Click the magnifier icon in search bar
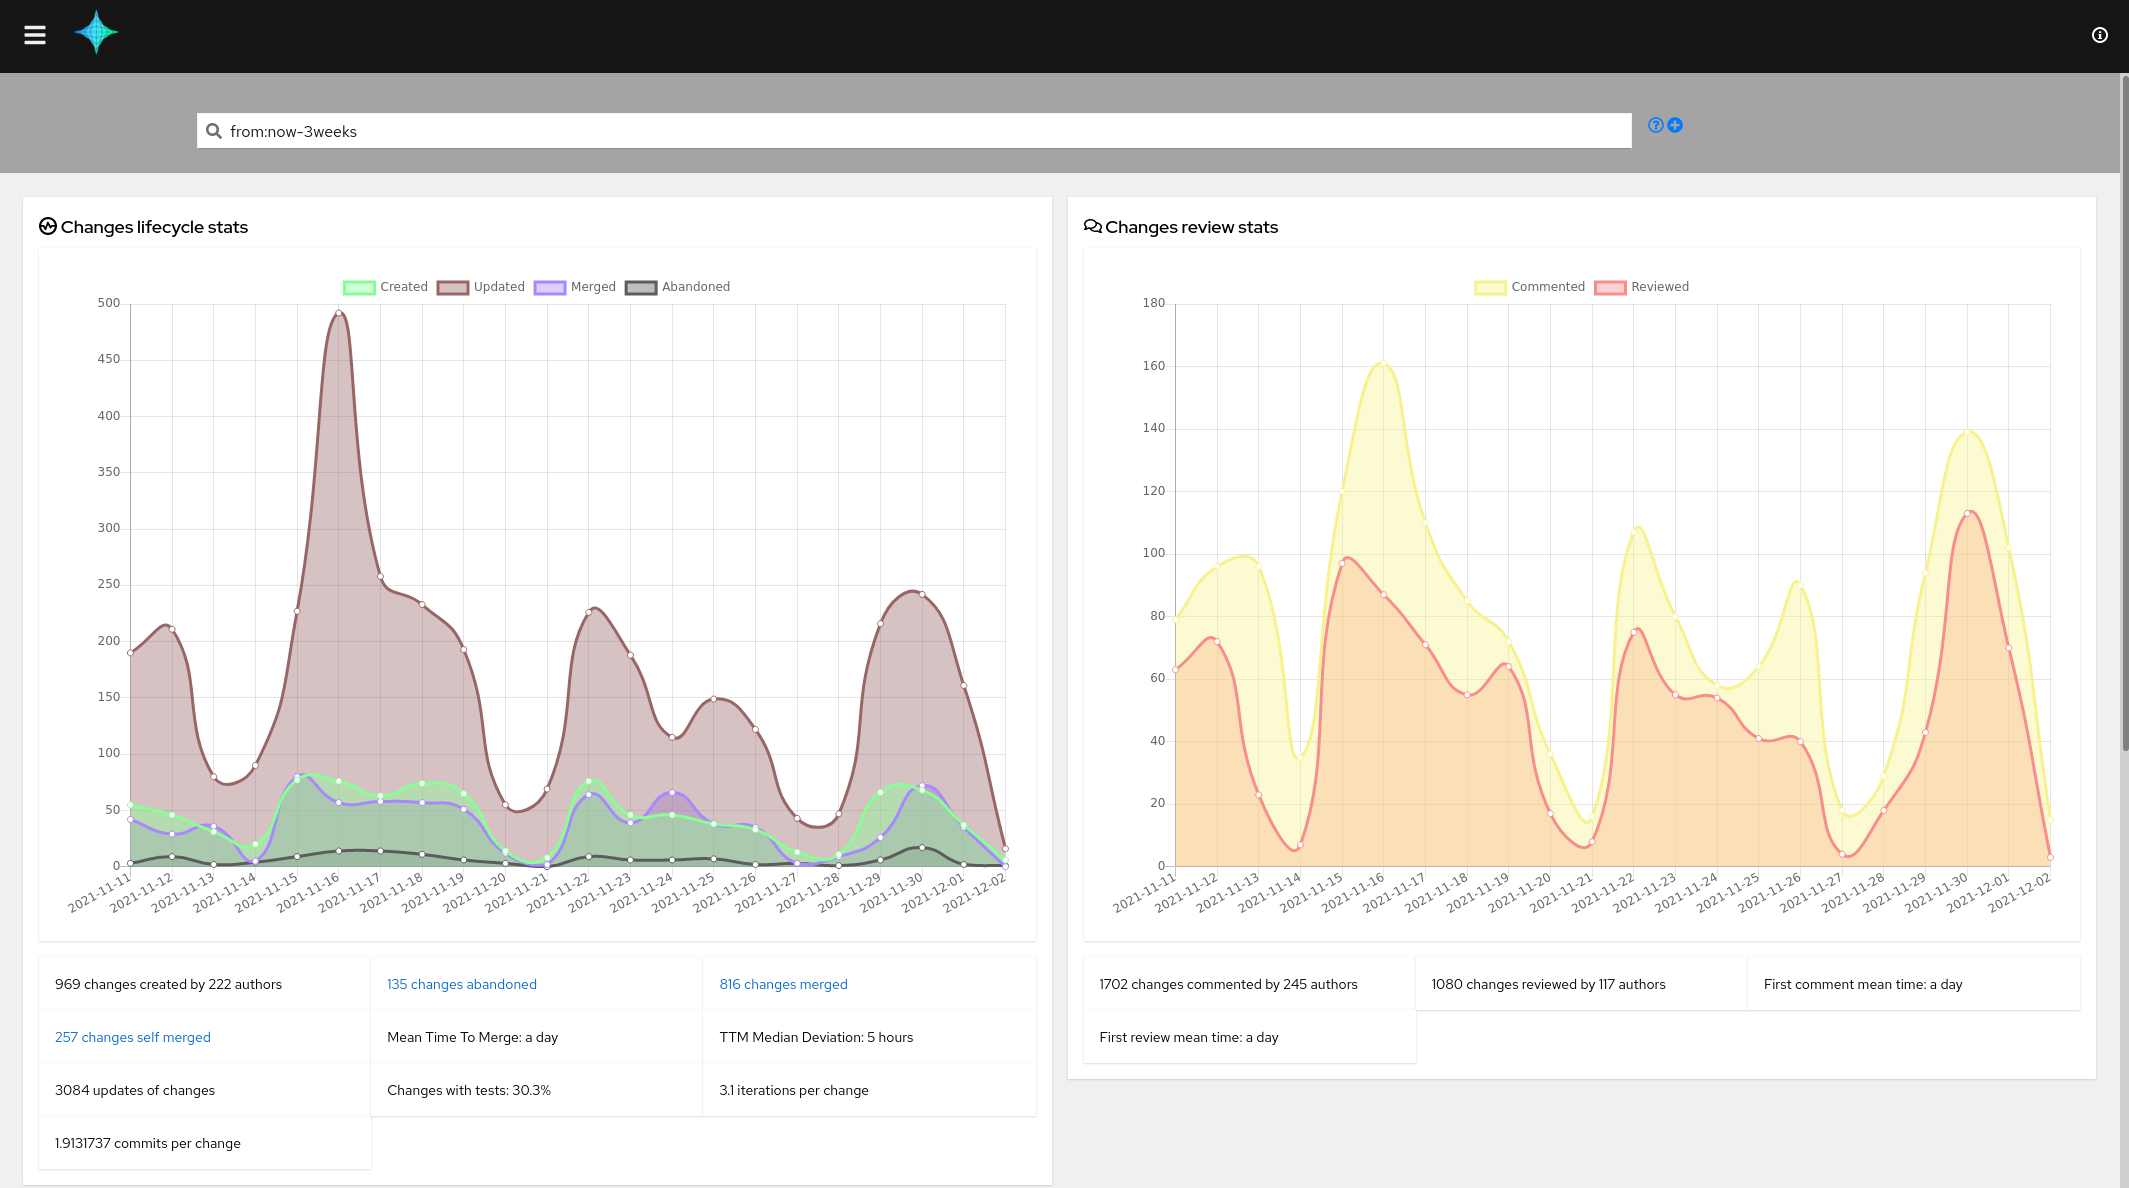Viewport: 2129px width, 1188px height. pyautogui.click(x=213, y=131)
